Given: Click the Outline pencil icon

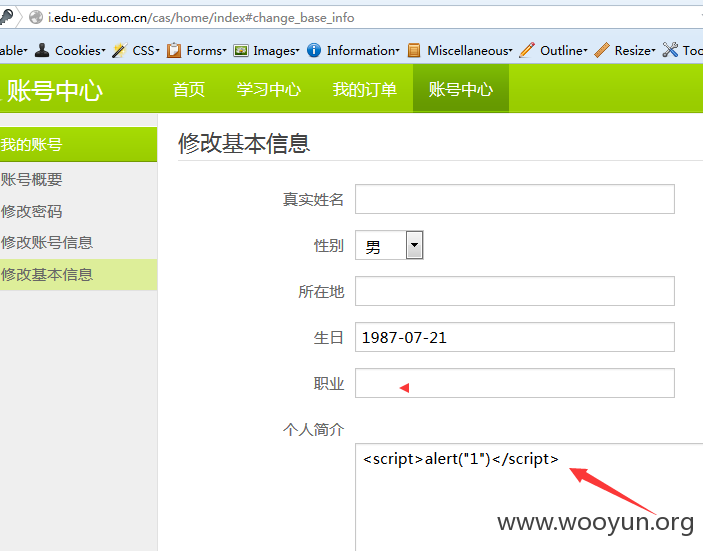Looking at the screenshot, I should (x=527, y=50).
